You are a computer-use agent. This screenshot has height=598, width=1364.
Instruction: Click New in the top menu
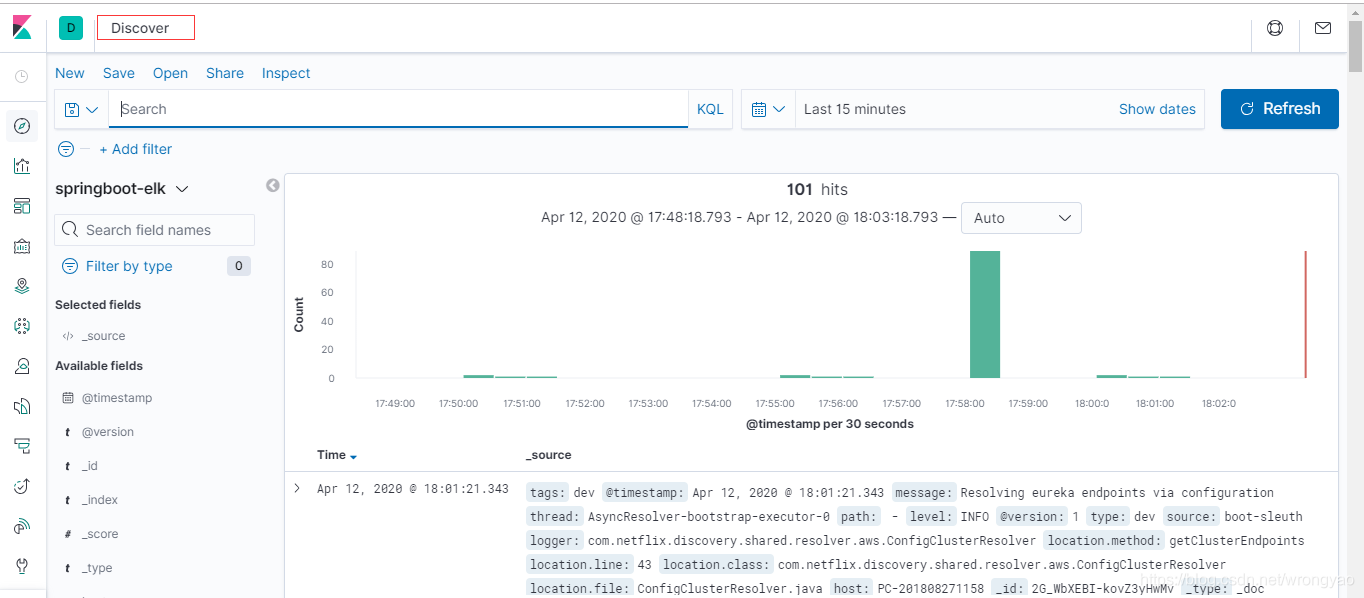coord(70,73)
